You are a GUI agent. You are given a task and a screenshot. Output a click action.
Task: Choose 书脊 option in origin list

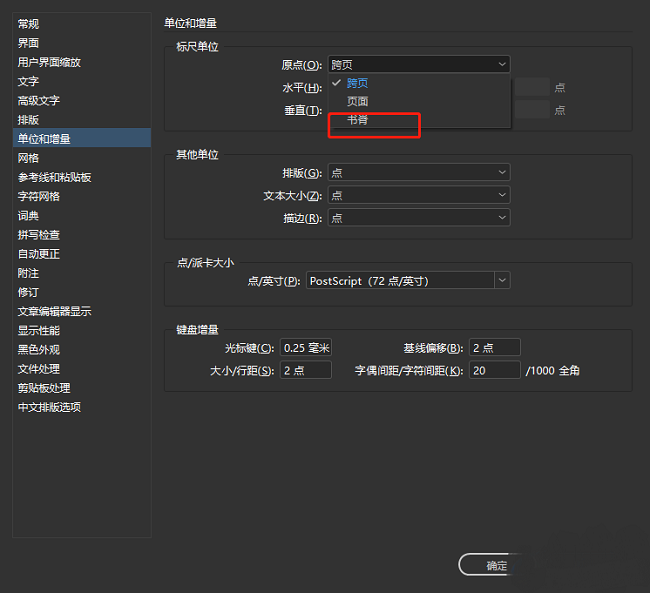[419, 120]
